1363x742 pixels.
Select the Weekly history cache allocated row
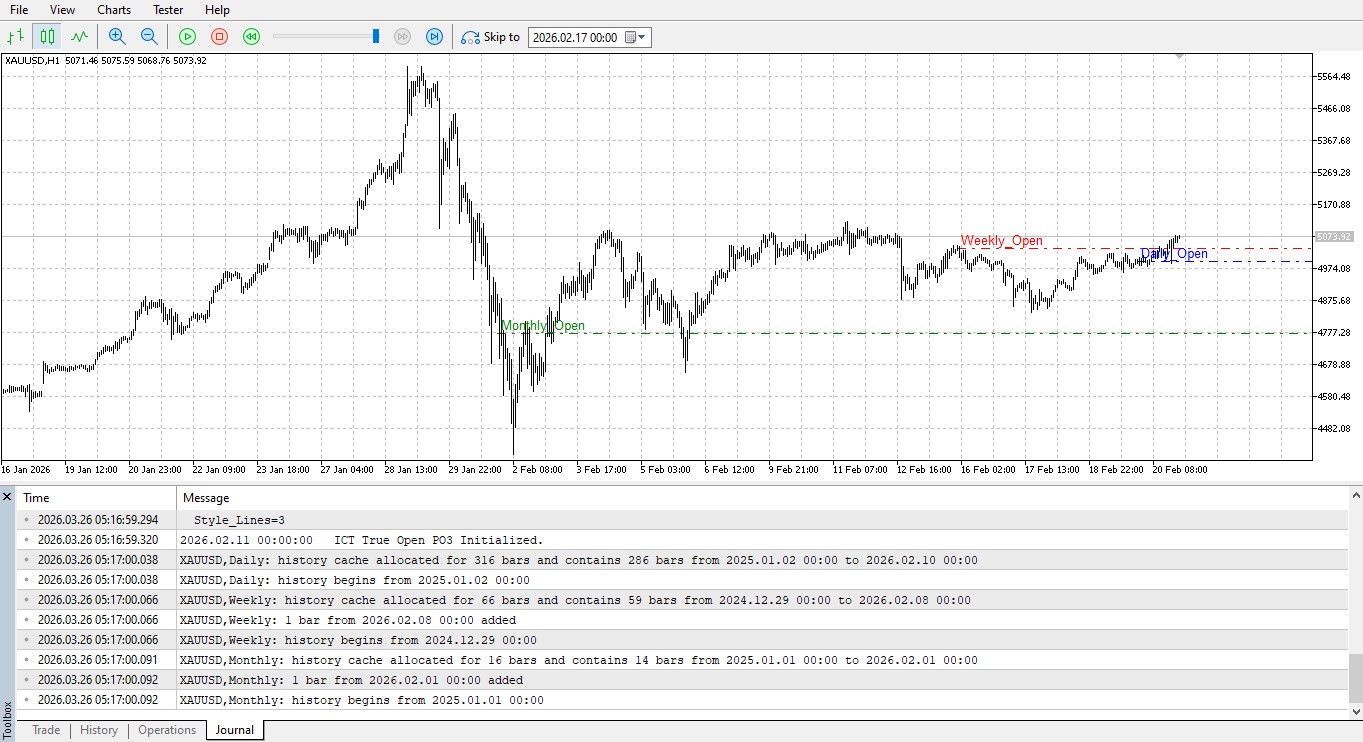(x=682, y=600)
